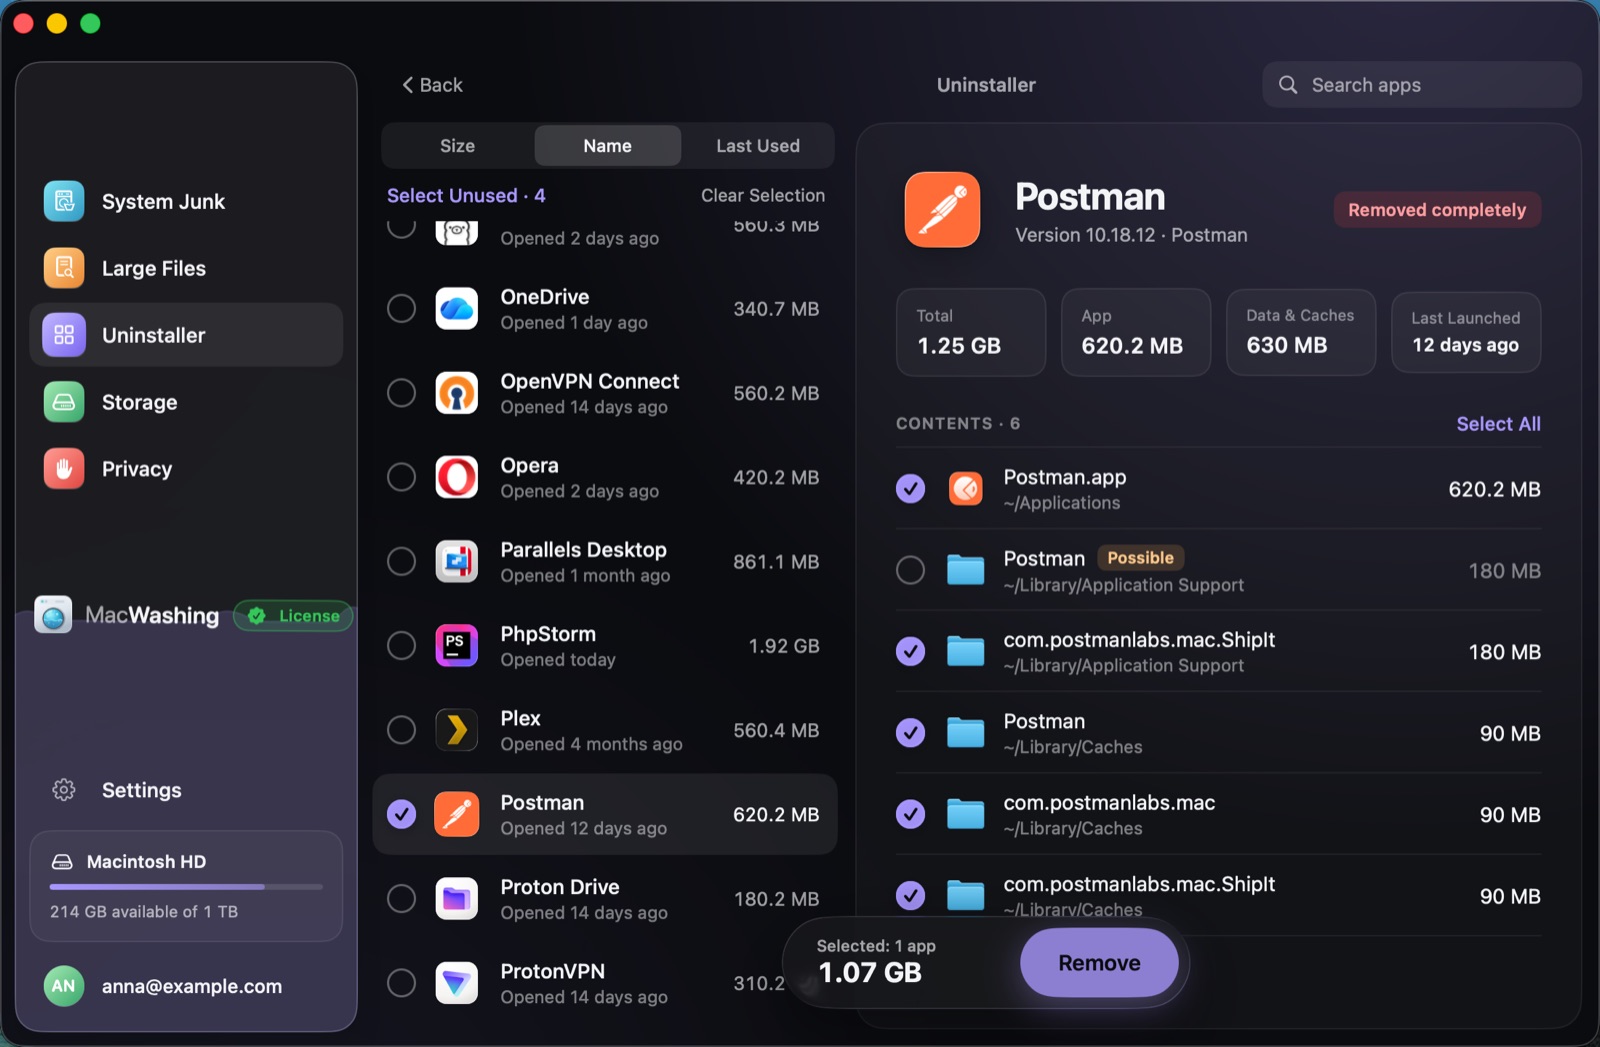Image resolution: width=1600 pixels, height=1047 pixels.
Task: Click the Total 1.25 GB card
Action: (971, 332)
